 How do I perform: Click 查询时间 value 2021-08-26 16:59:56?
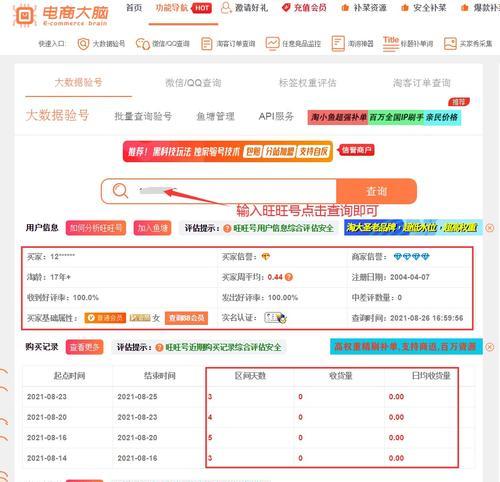pos(426,318)
